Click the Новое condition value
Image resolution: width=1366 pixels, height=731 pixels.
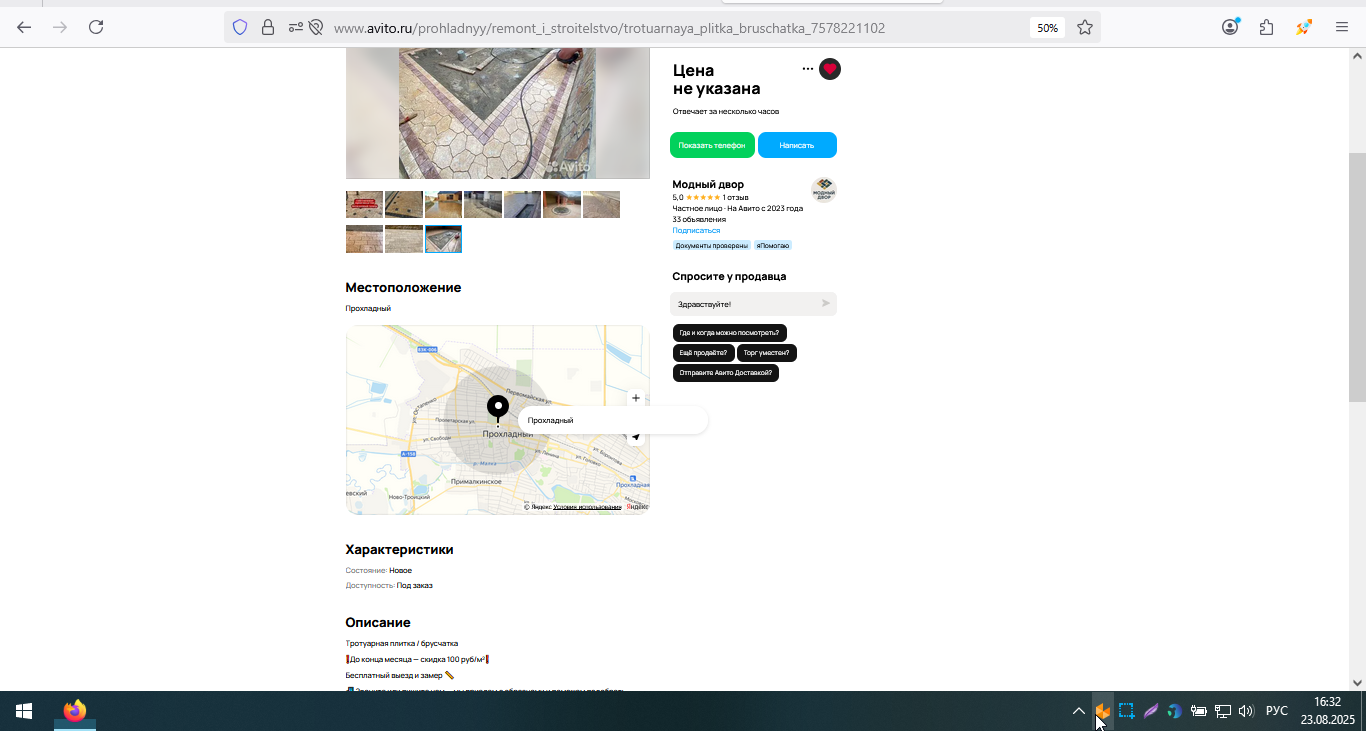[401, 570]
